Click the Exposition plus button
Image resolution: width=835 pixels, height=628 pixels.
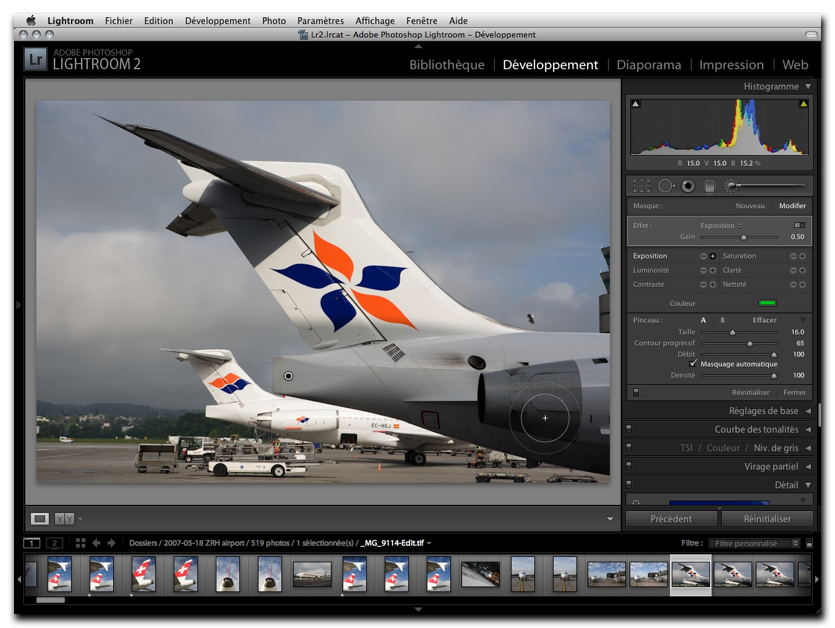[x=713, y=256]
